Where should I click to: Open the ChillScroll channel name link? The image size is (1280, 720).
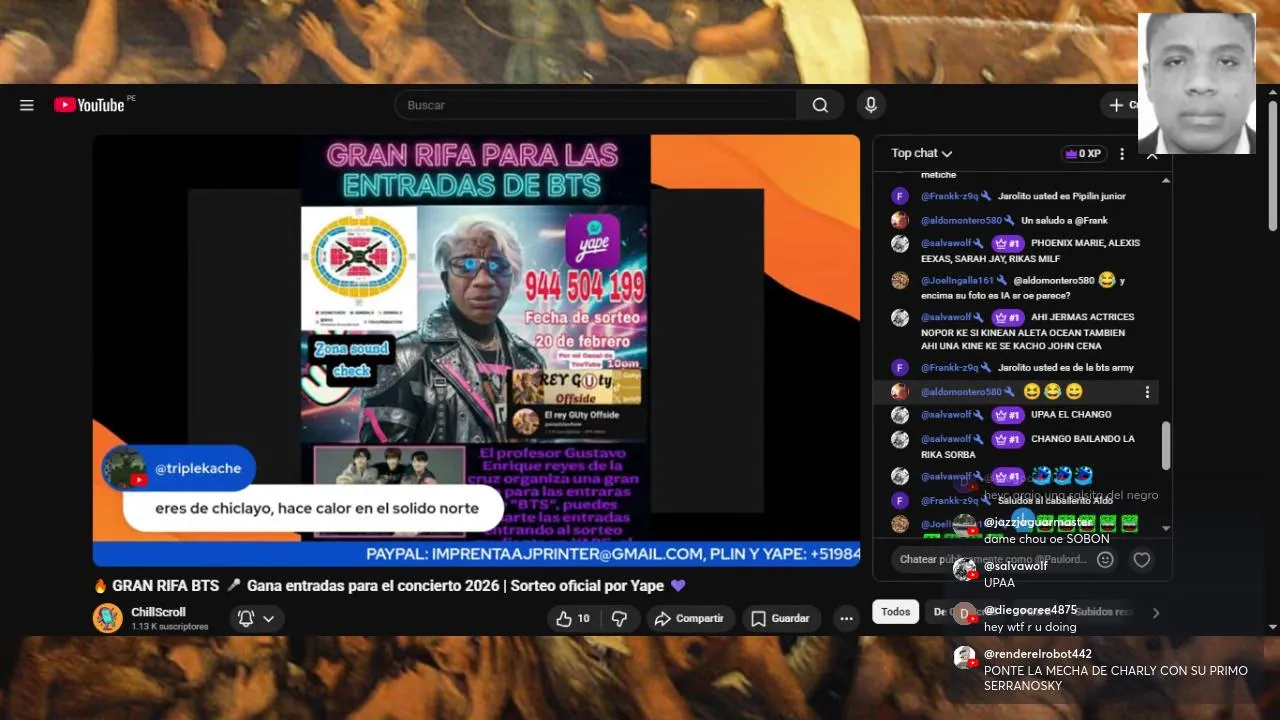tap(158, 612)
